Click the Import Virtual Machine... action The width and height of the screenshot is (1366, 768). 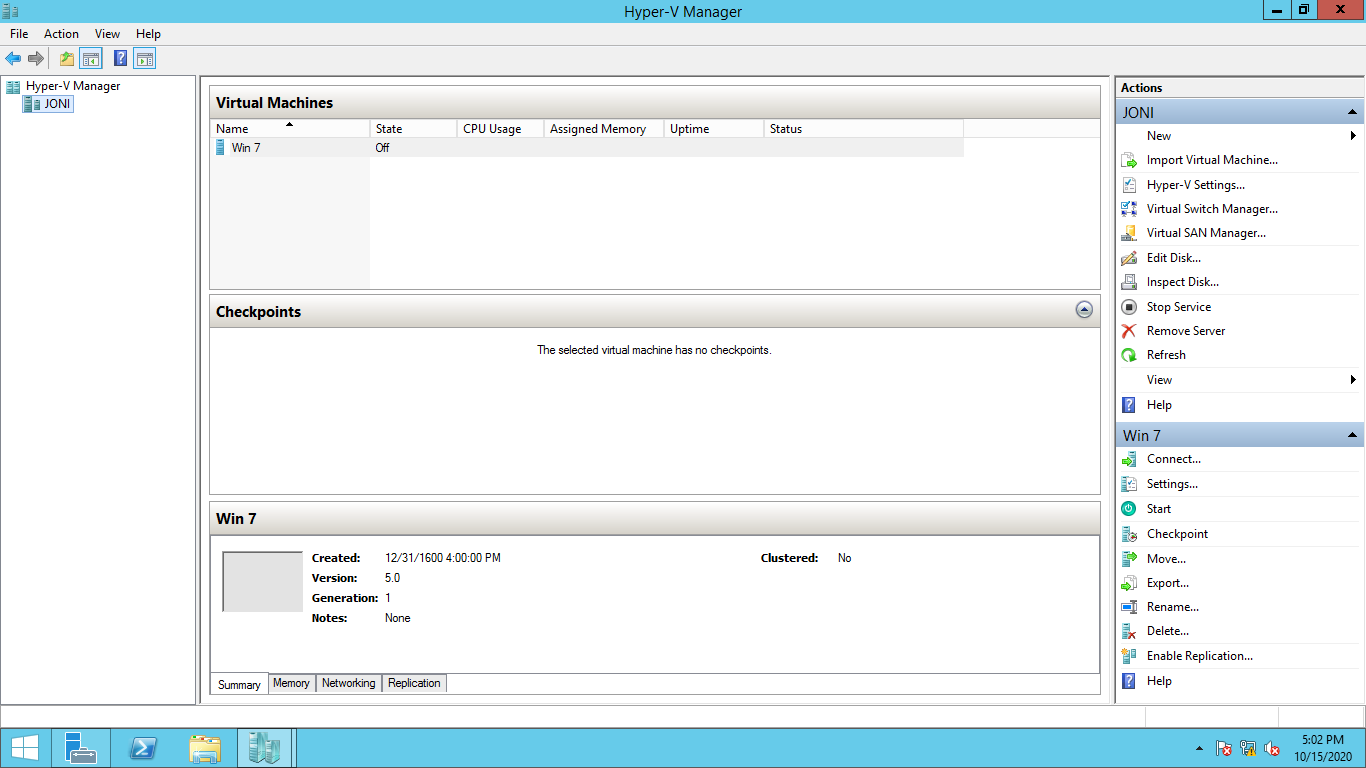click(x=1212, y=160)
